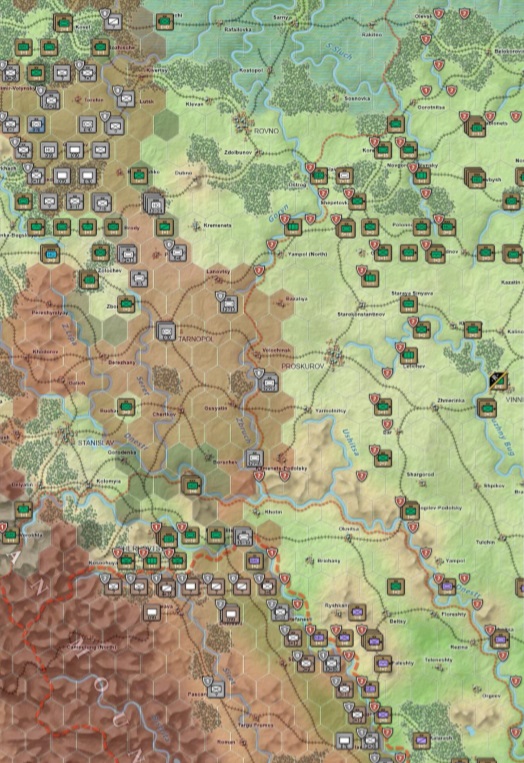Select the Soviet unit south of Borschev

click(x=191, y=485)
